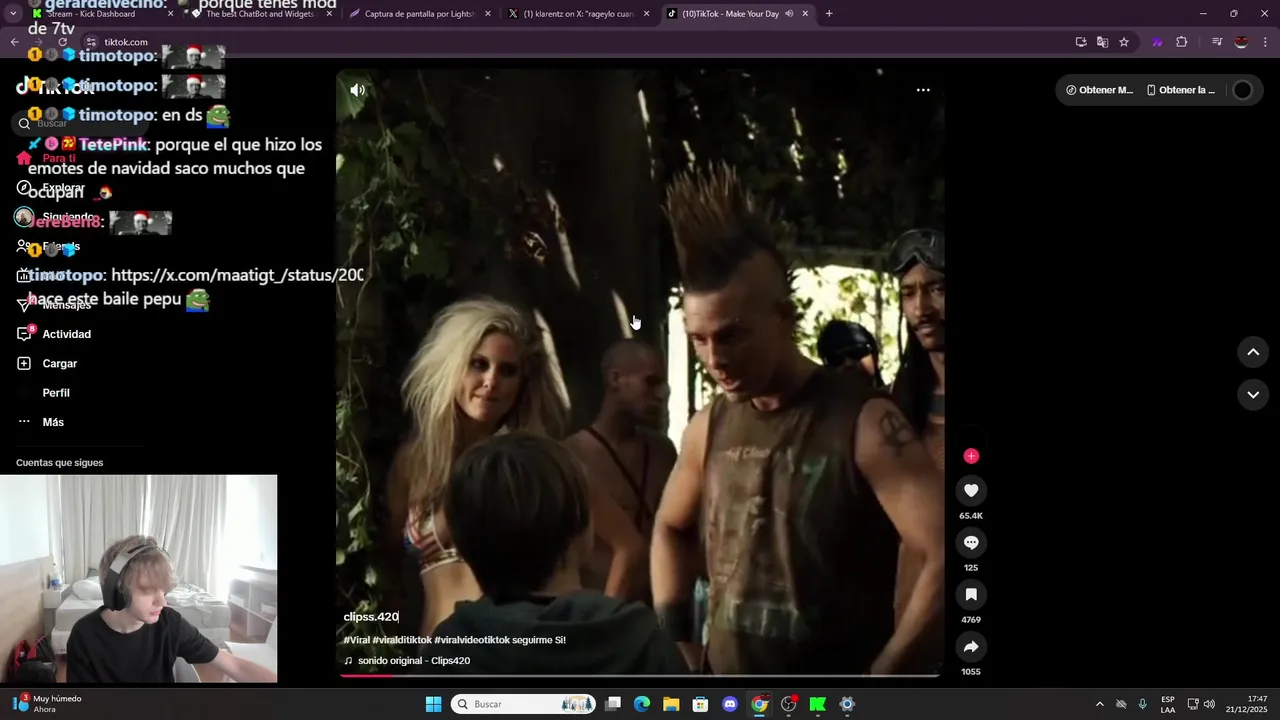Click the Explorar compass icon

(24, 188)
